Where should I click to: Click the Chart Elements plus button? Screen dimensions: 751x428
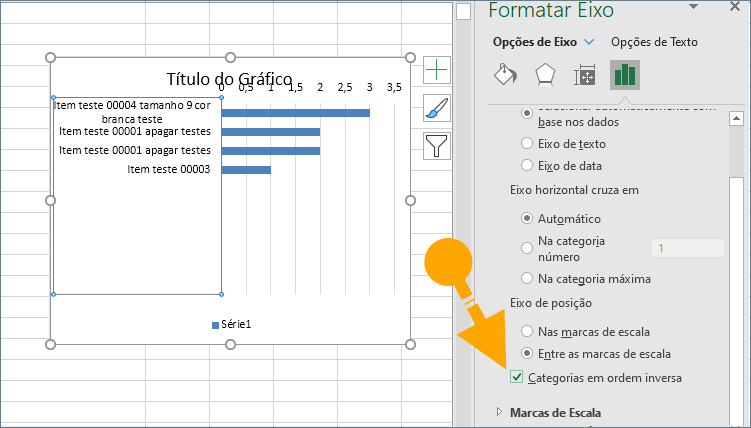(x=437, y=69)
